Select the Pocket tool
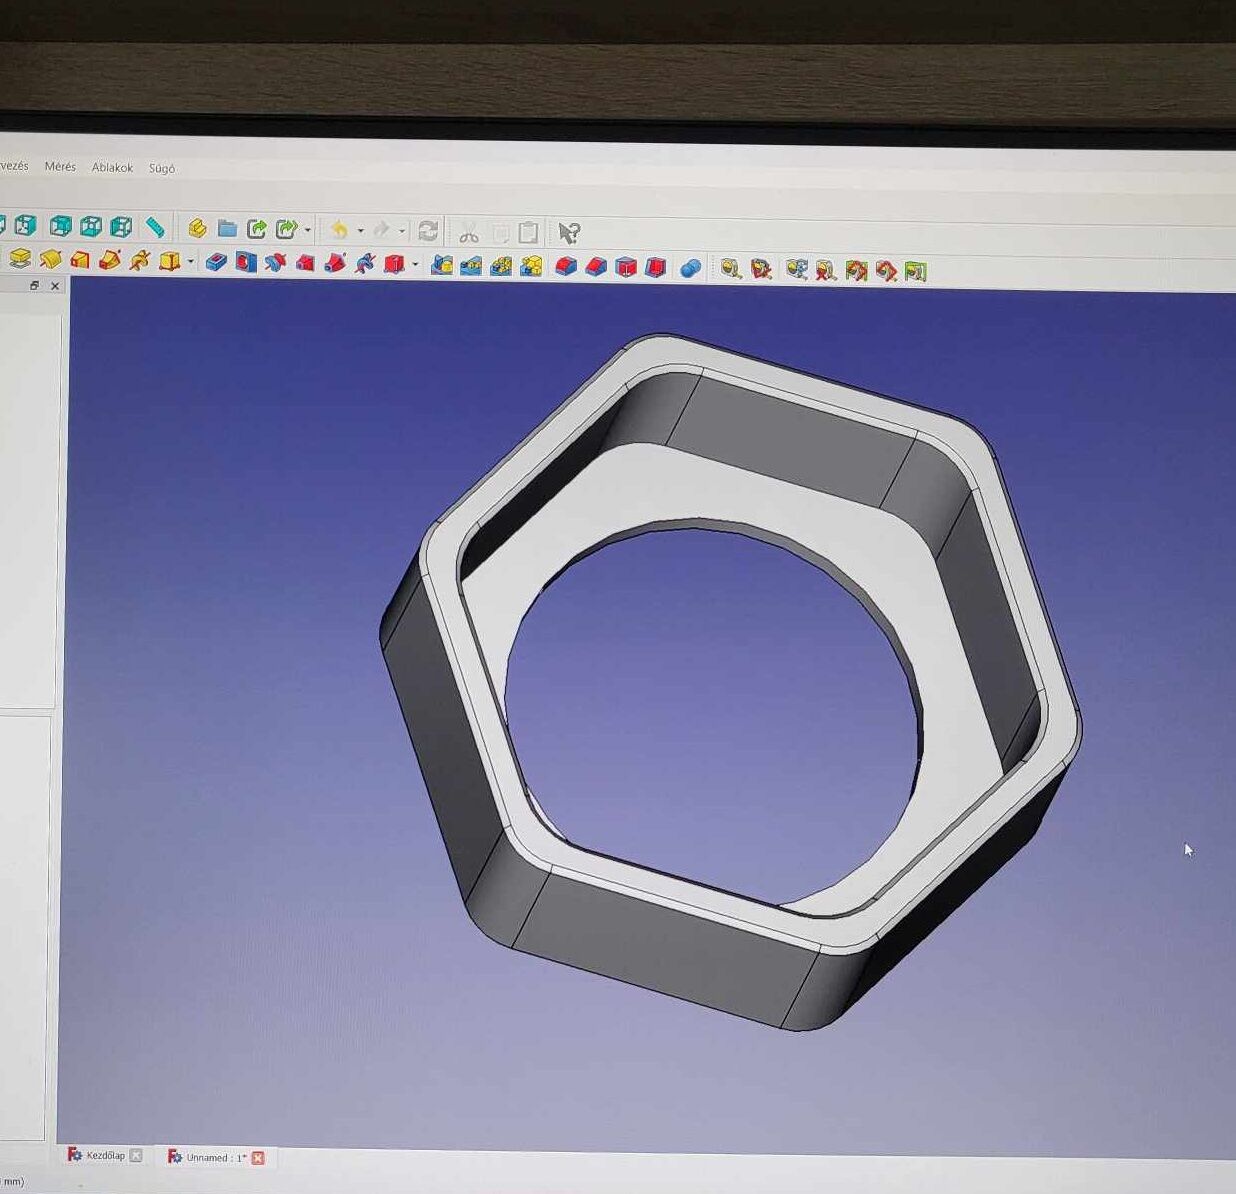The image size is (1236, 1194). (x=216, y=263)
